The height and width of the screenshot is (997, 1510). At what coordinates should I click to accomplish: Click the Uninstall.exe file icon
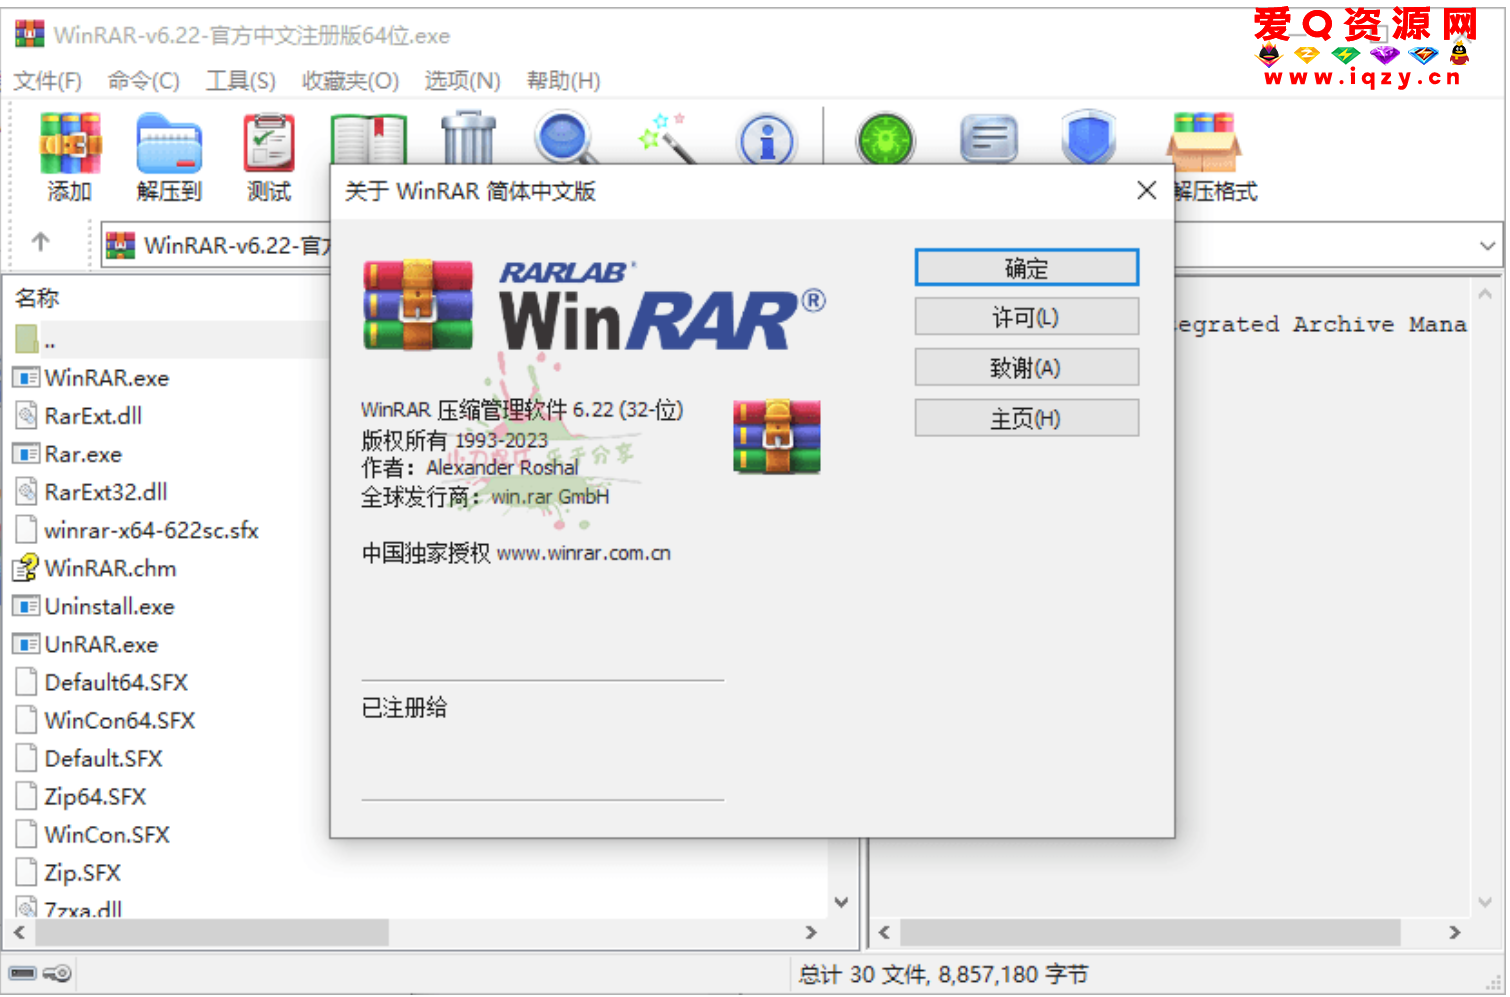[26, 606]
